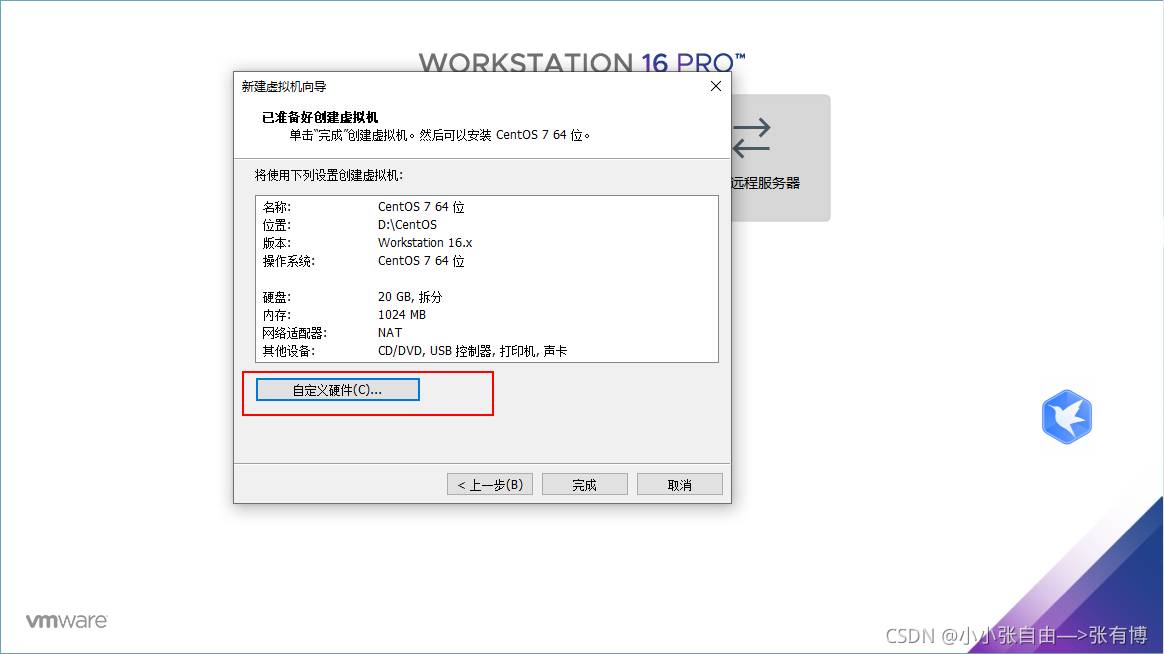Screen dimensions: 1164x654
Task: Select the 操作系统 row in the summary
Action: point(420,261)
